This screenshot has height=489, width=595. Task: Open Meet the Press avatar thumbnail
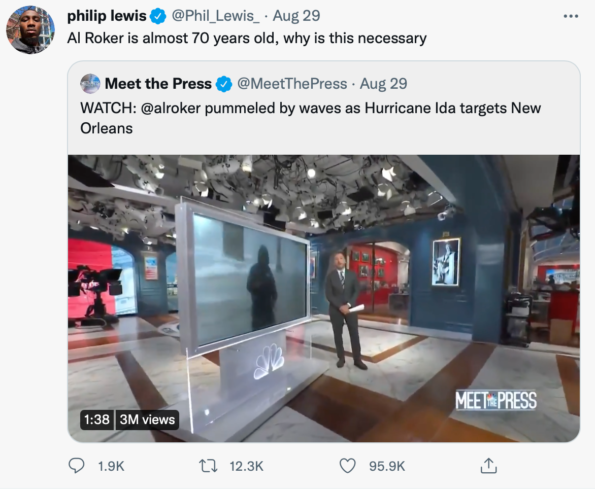click(90, 83)
